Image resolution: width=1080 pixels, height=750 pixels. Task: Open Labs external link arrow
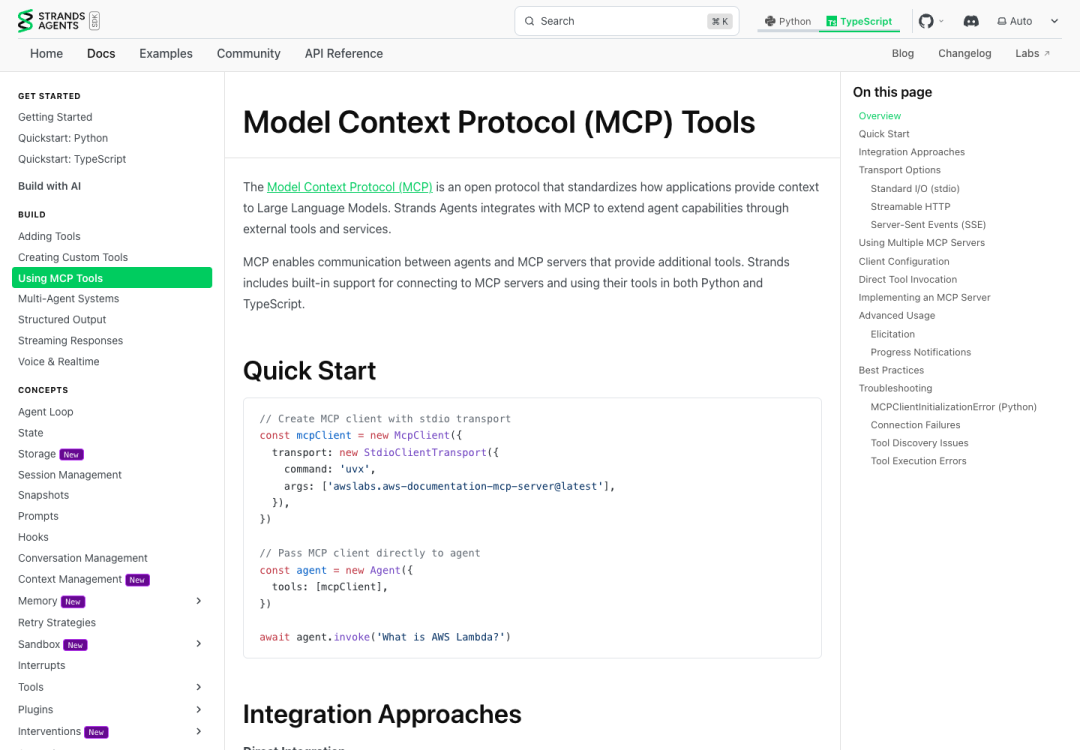click(1047, 54)
